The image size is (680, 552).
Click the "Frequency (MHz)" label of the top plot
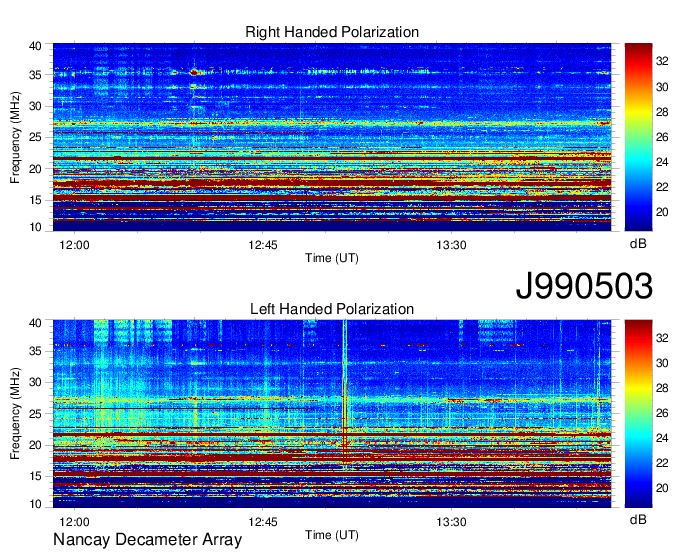tap(15, 137)
